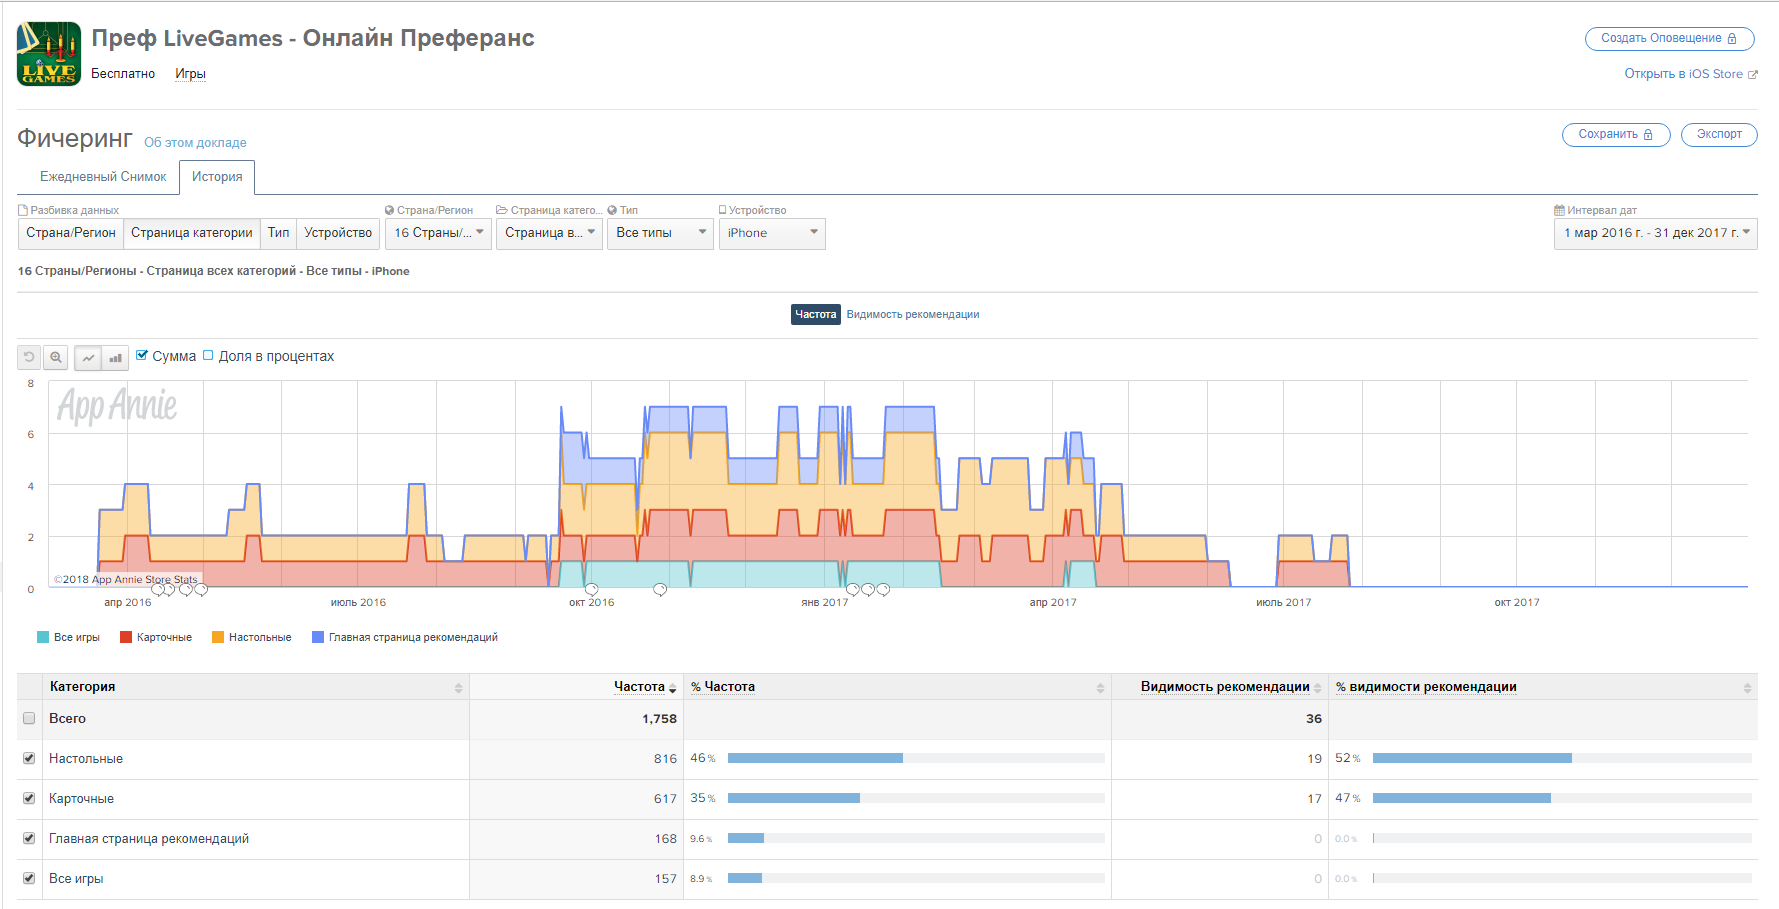Image resolution: width=1779 pixels, height=909 pixels.
Task: Select Видимость рекомендации chart tab
Action: click(912, 315)
